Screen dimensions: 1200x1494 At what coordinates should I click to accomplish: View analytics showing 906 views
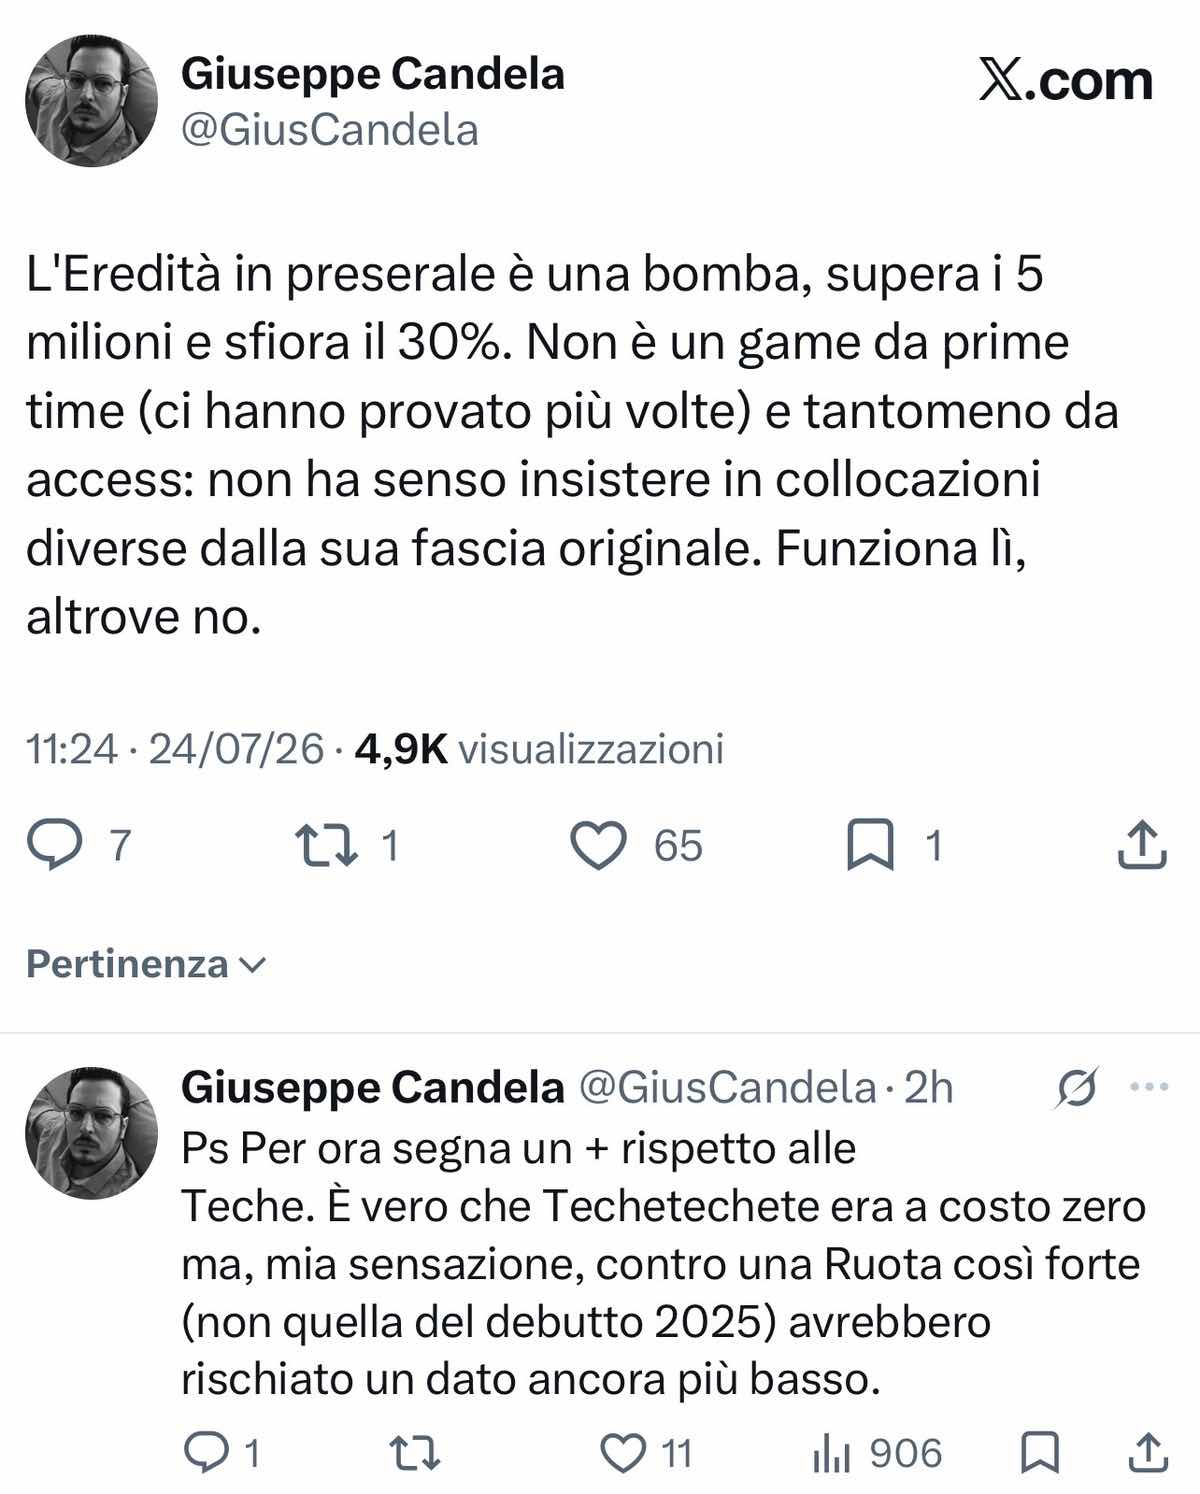pos(877,1453)
